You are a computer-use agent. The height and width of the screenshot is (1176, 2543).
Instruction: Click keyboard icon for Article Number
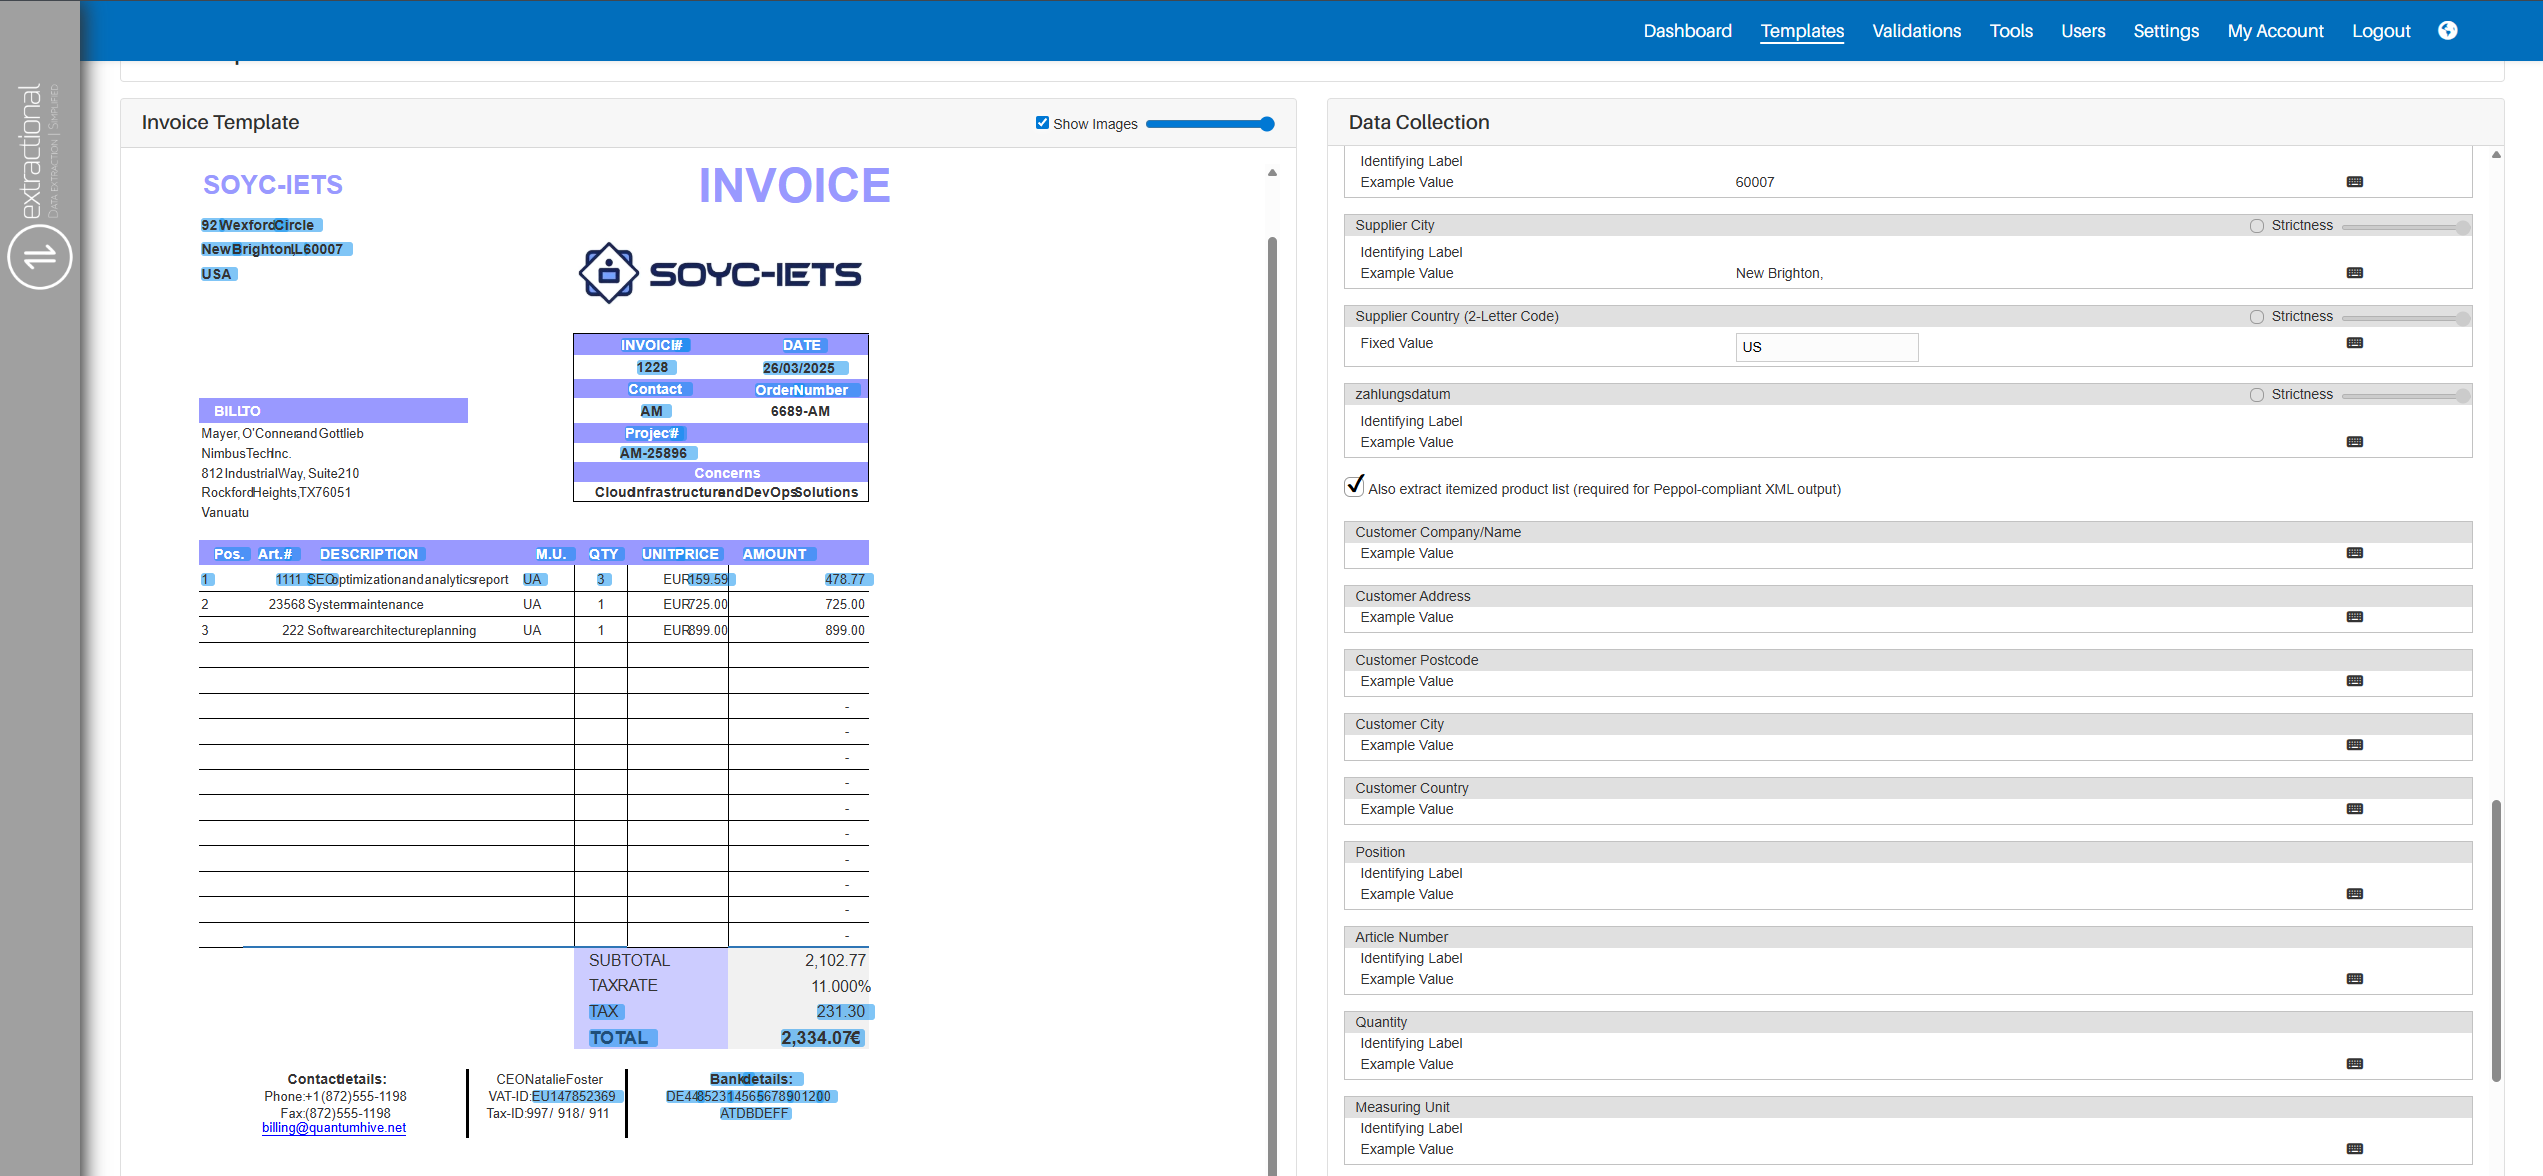pyautogui.click(x=2354, y=979)
